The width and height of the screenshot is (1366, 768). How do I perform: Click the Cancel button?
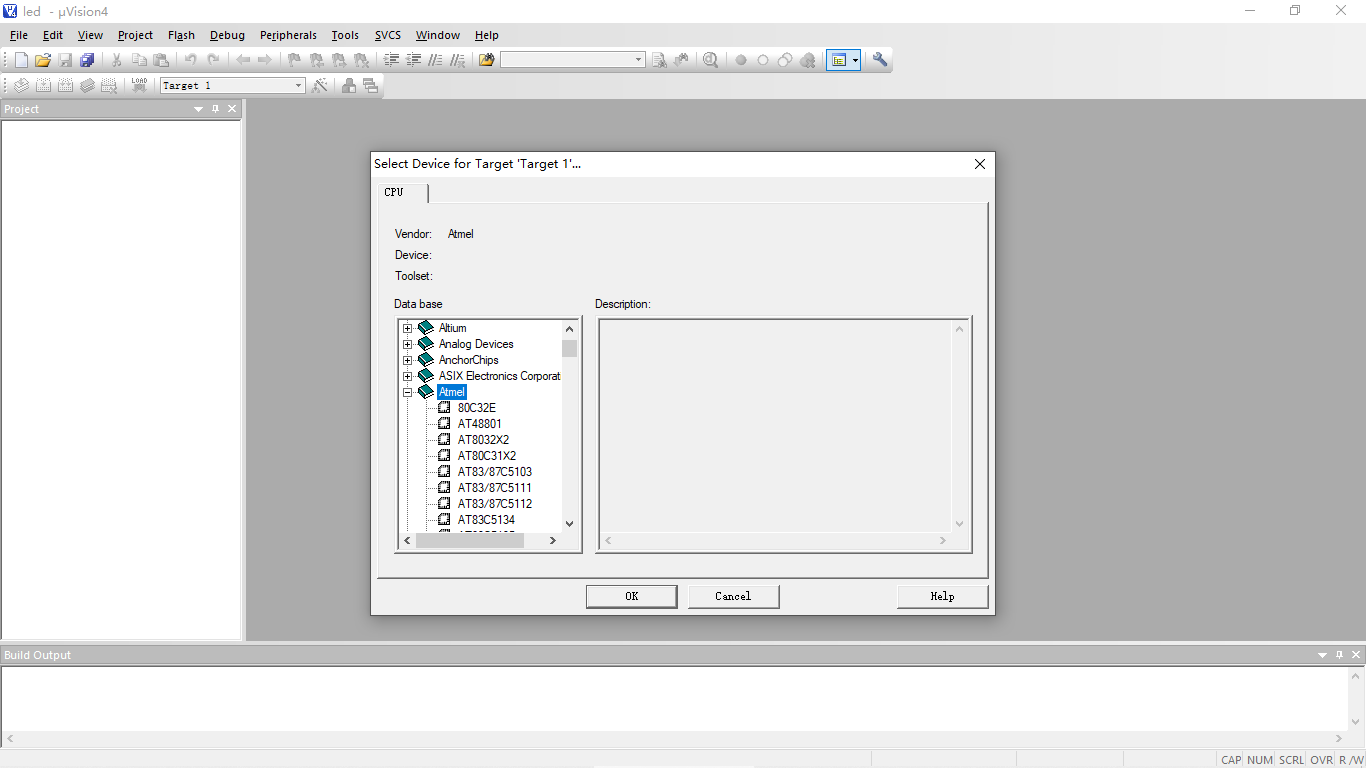733,596
